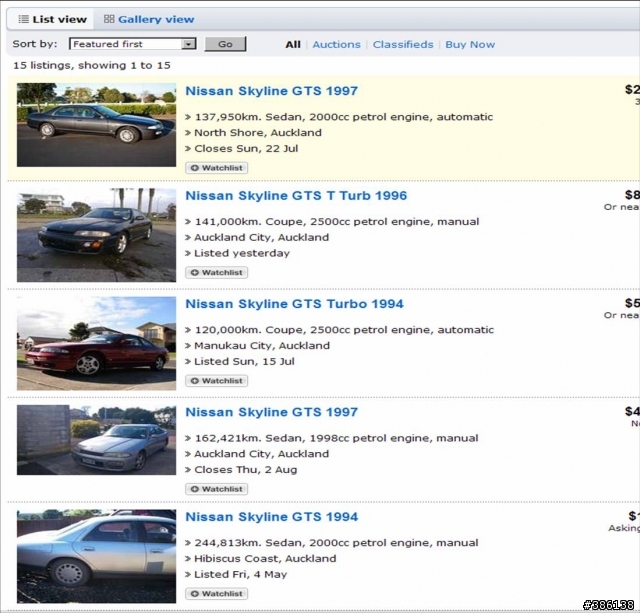640x613 pixels.
Task: Filter listings by Buy Now
Action: [470, 44]
